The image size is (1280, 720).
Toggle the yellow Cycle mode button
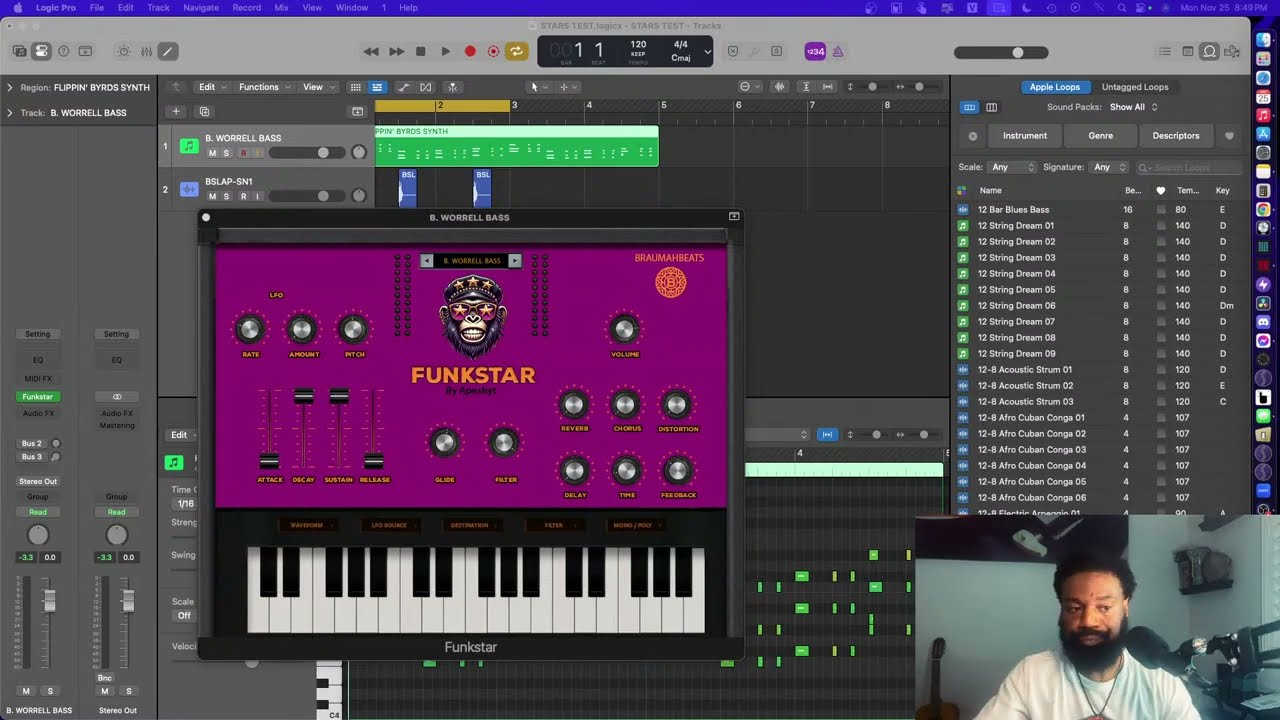pos(516,51)
